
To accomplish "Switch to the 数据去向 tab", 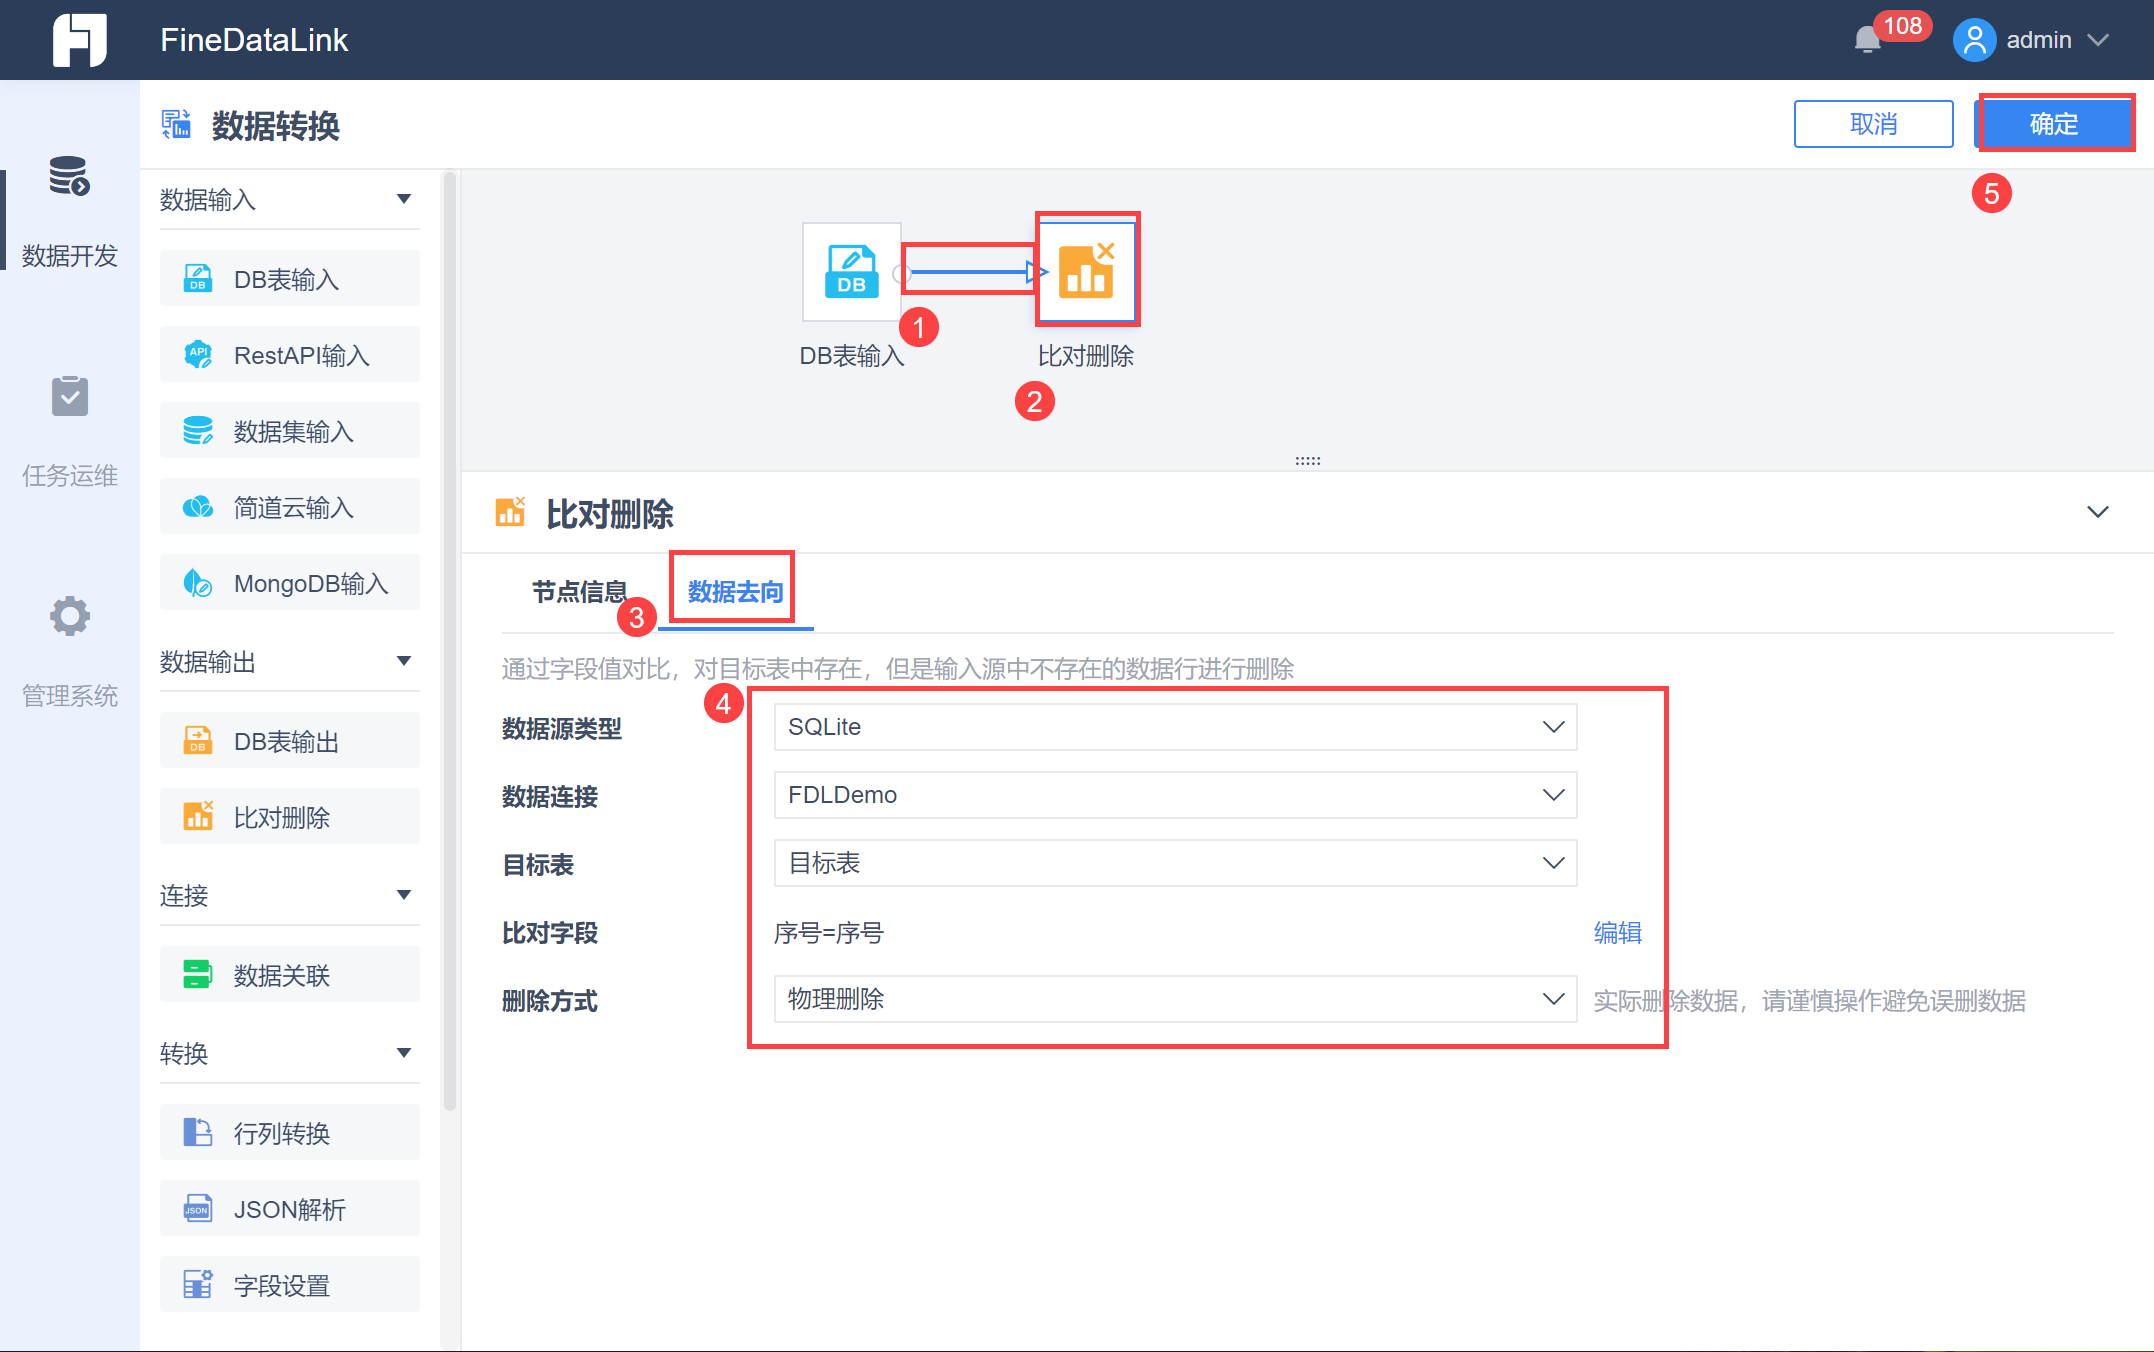I will [x=735, y=592].
